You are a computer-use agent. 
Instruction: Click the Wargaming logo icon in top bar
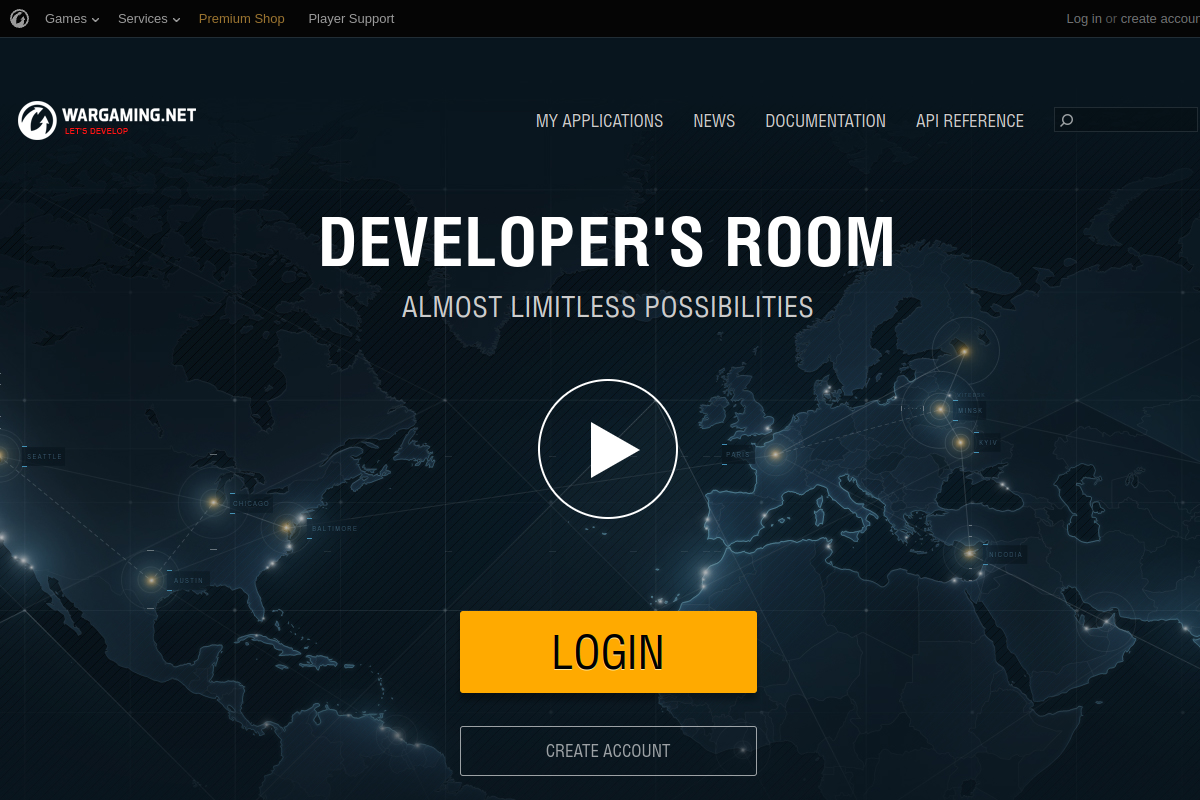click(x=19, y=18)
